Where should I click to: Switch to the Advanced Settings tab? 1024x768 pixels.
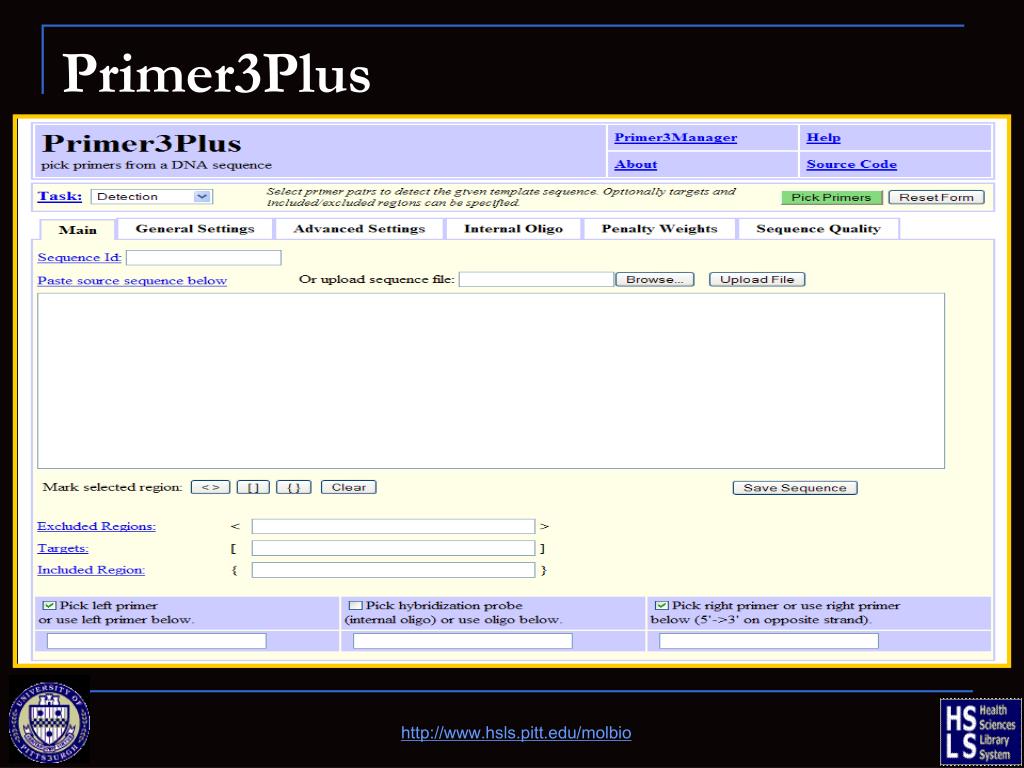[x=359, y=229]
